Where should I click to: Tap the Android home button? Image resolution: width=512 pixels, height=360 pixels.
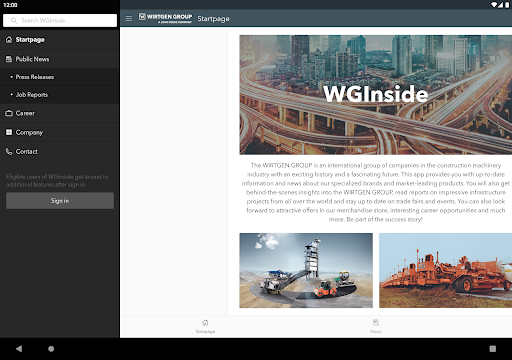click(x=51, y=349)
